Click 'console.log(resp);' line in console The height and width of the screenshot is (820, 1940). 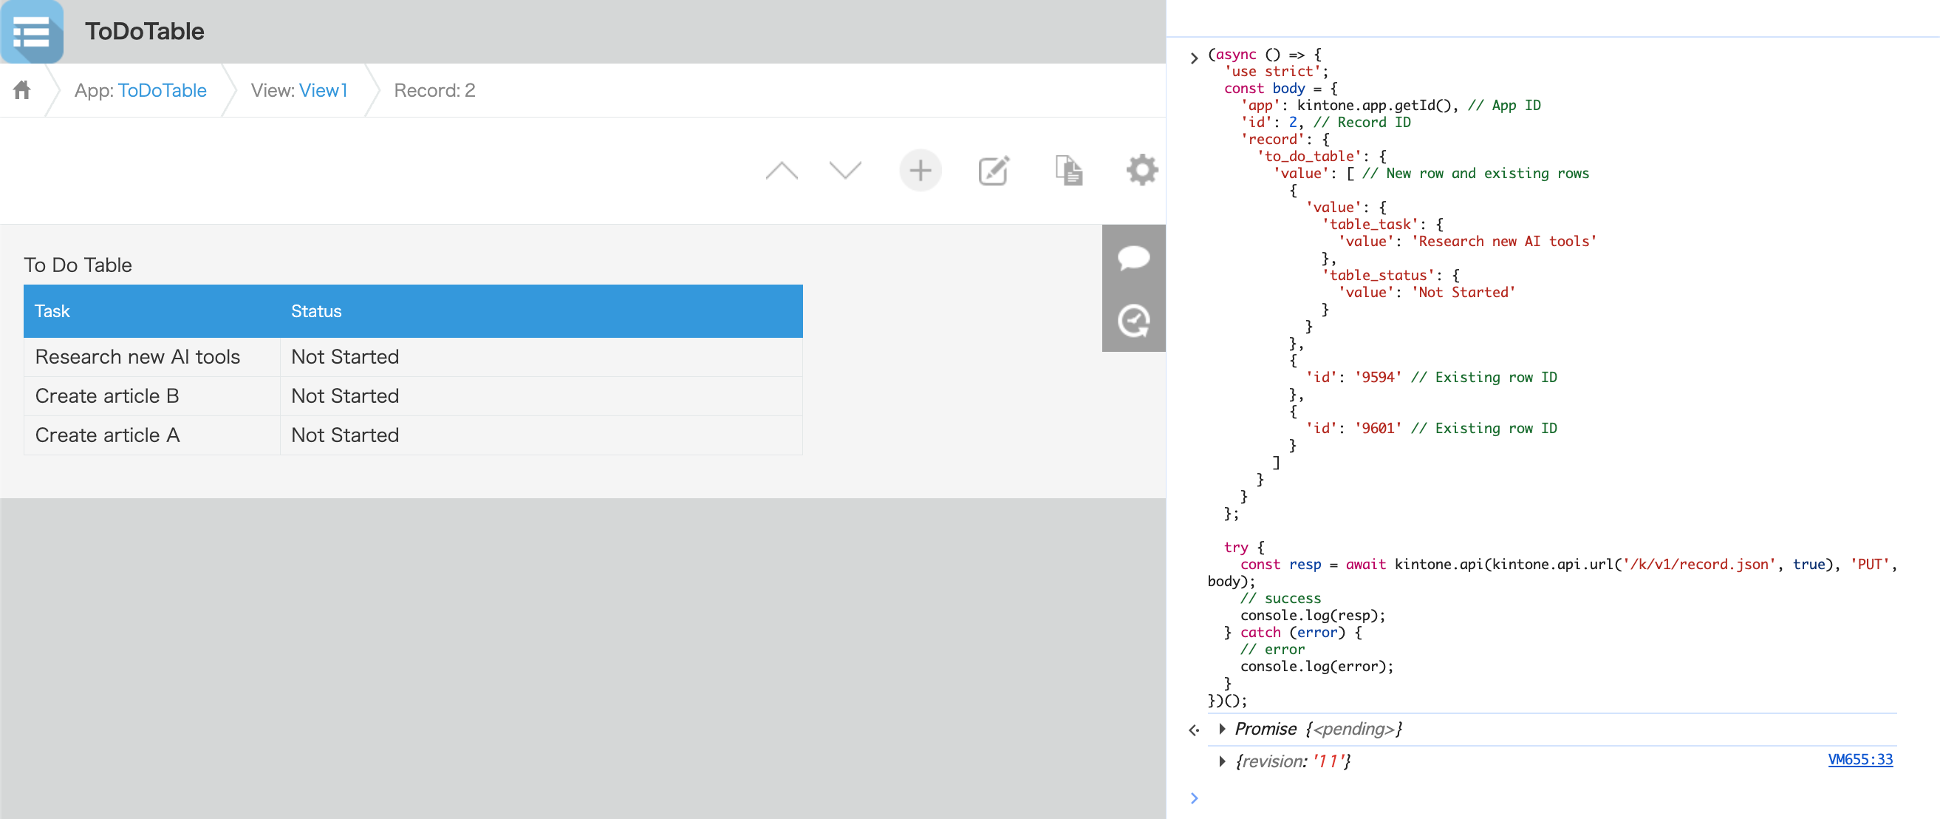click(x=1313, y=616)
